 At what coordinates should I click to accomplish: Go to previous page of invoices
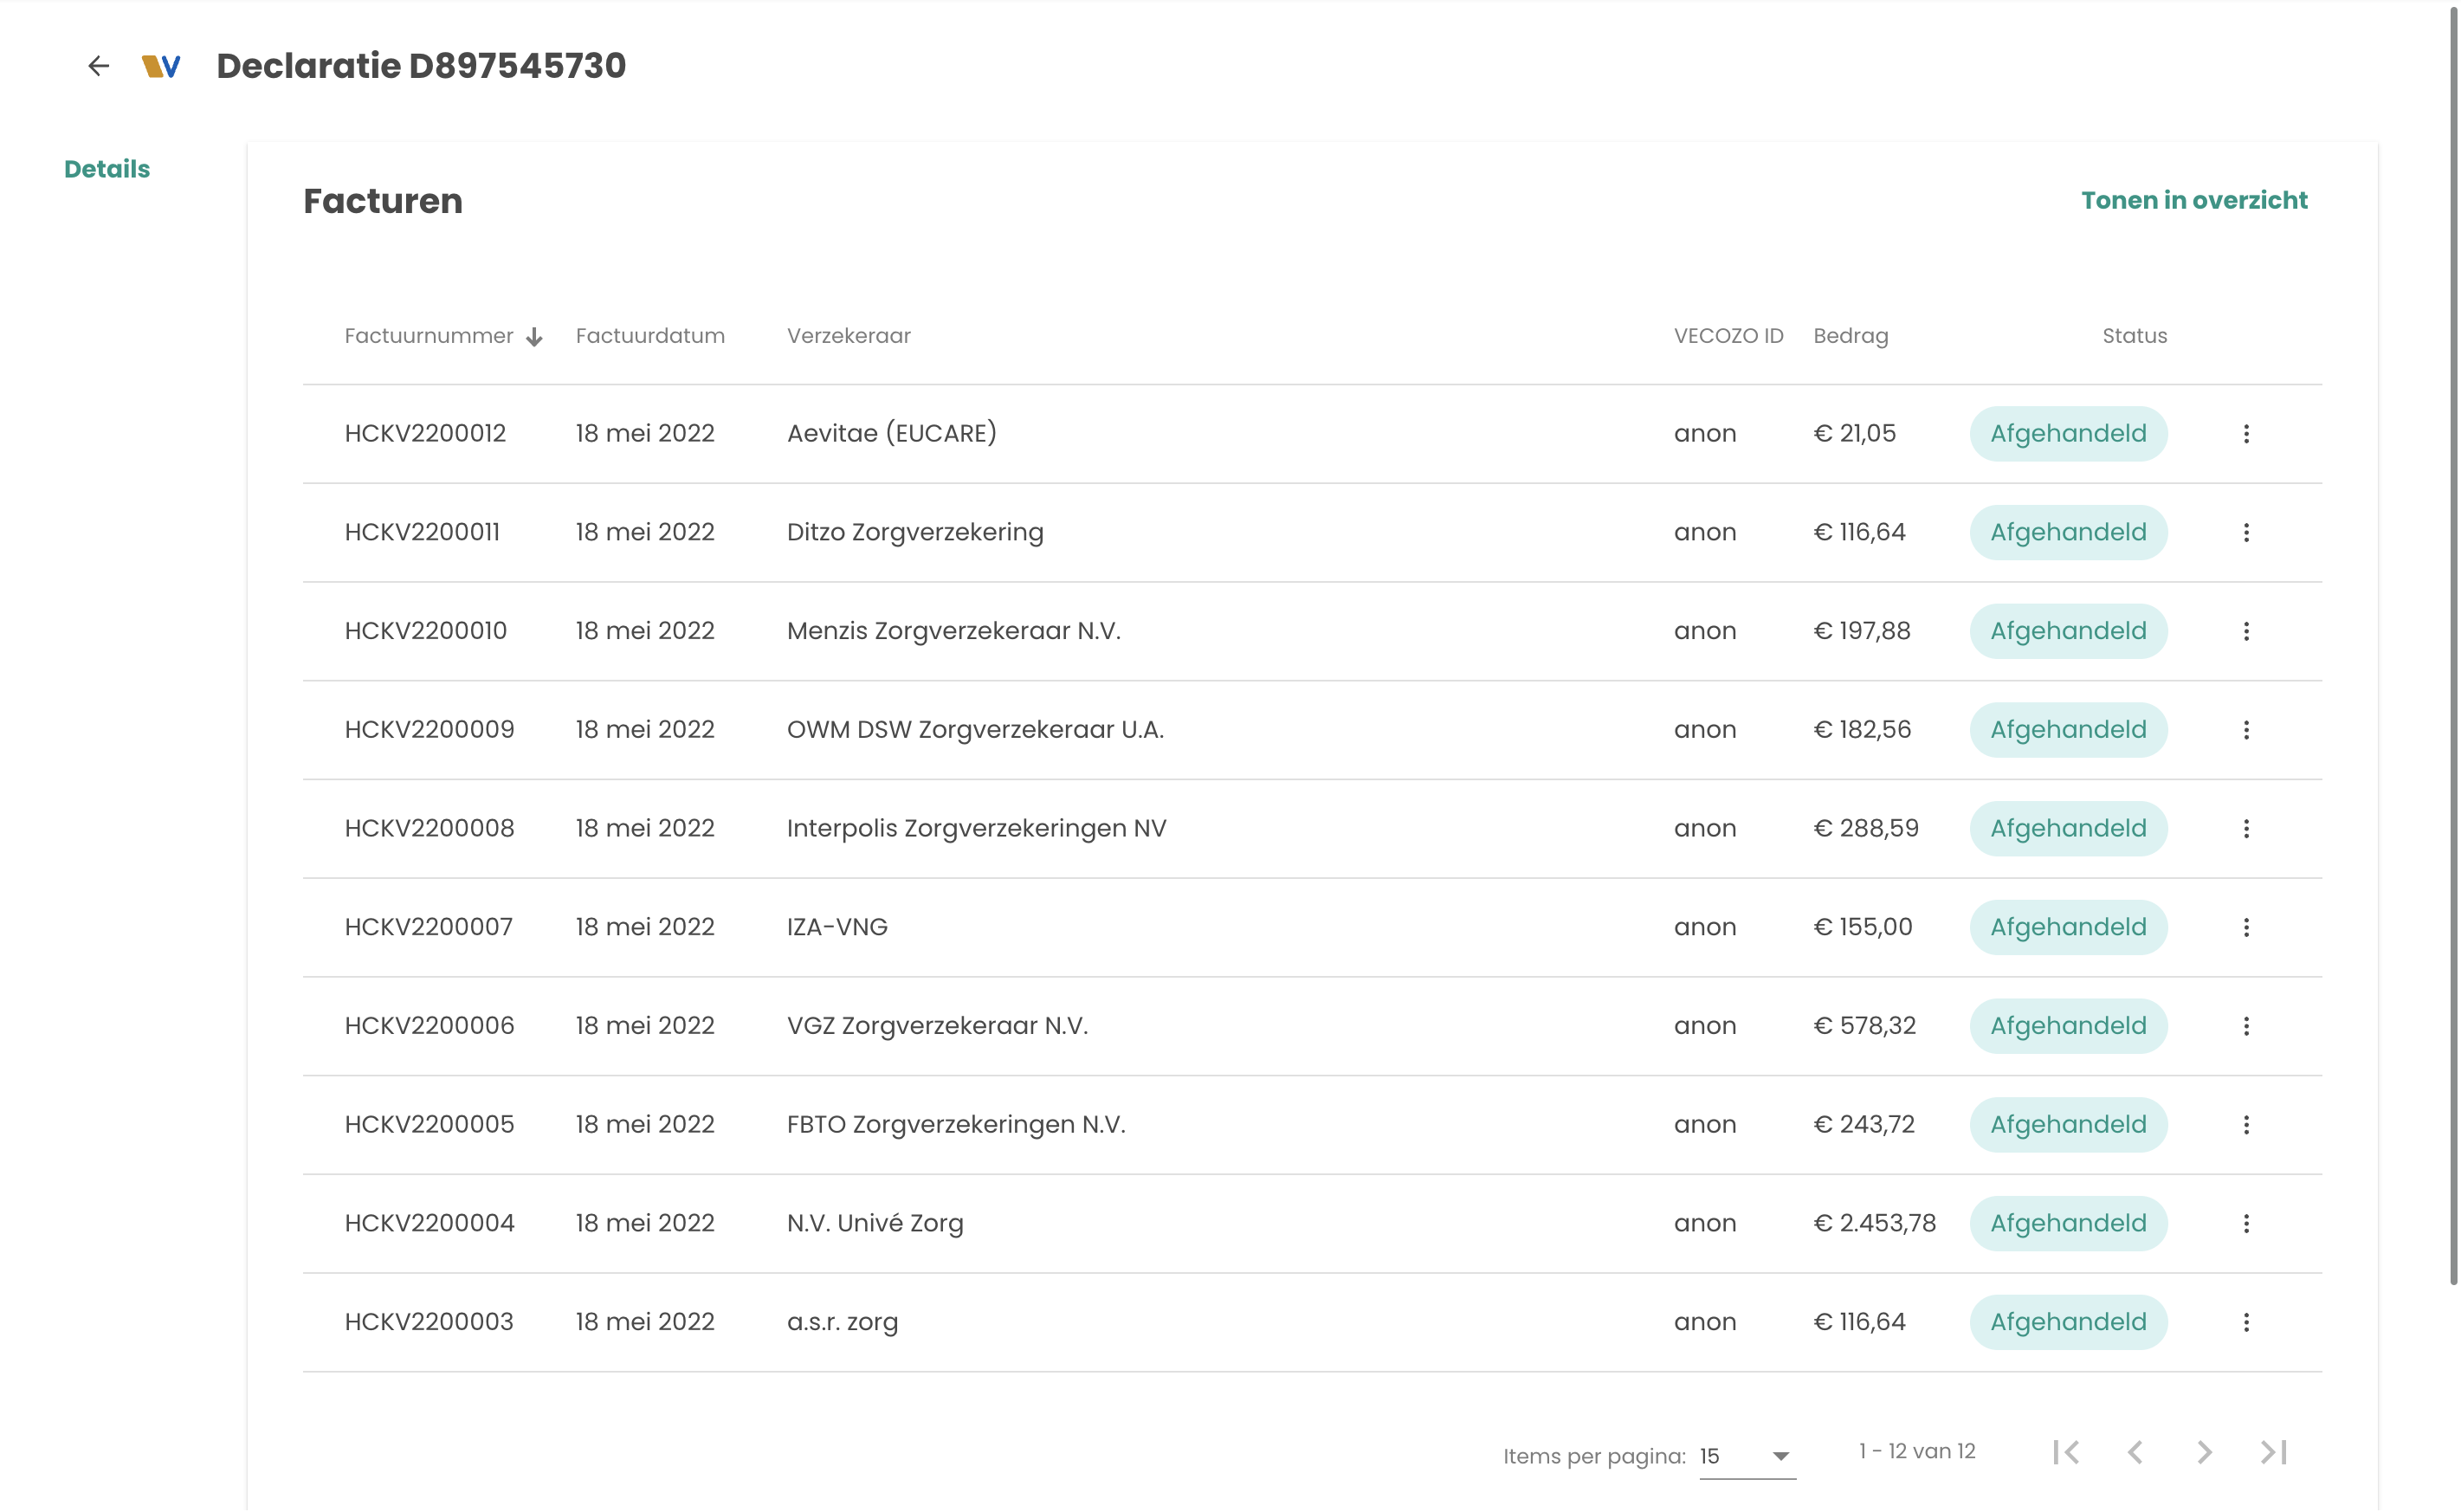pyautogui.click(x=2135, y=1451)
